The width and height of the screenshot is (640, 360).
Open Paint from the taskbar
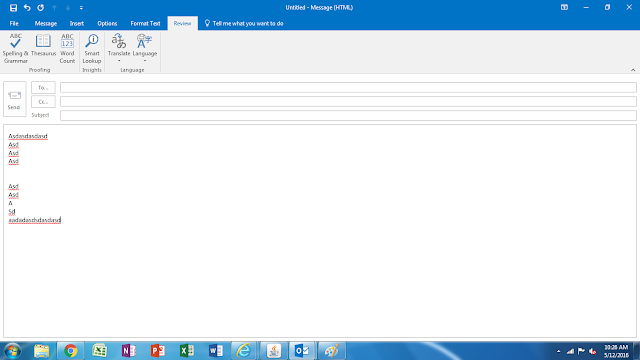pyautogui.click(x=332, y=351)
